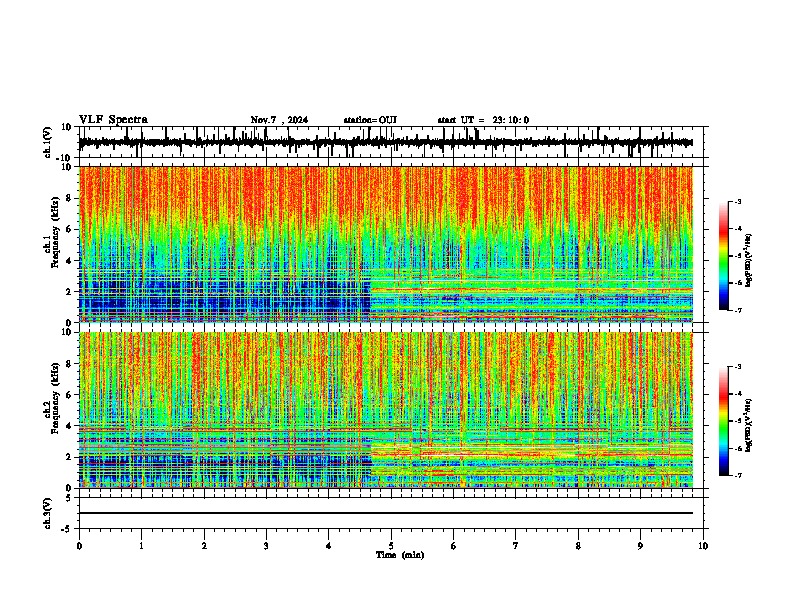The height and width of the screenshot is (612, 792).
Task: Click the '-7' label on ch.2 color bar
Action: 738,475
